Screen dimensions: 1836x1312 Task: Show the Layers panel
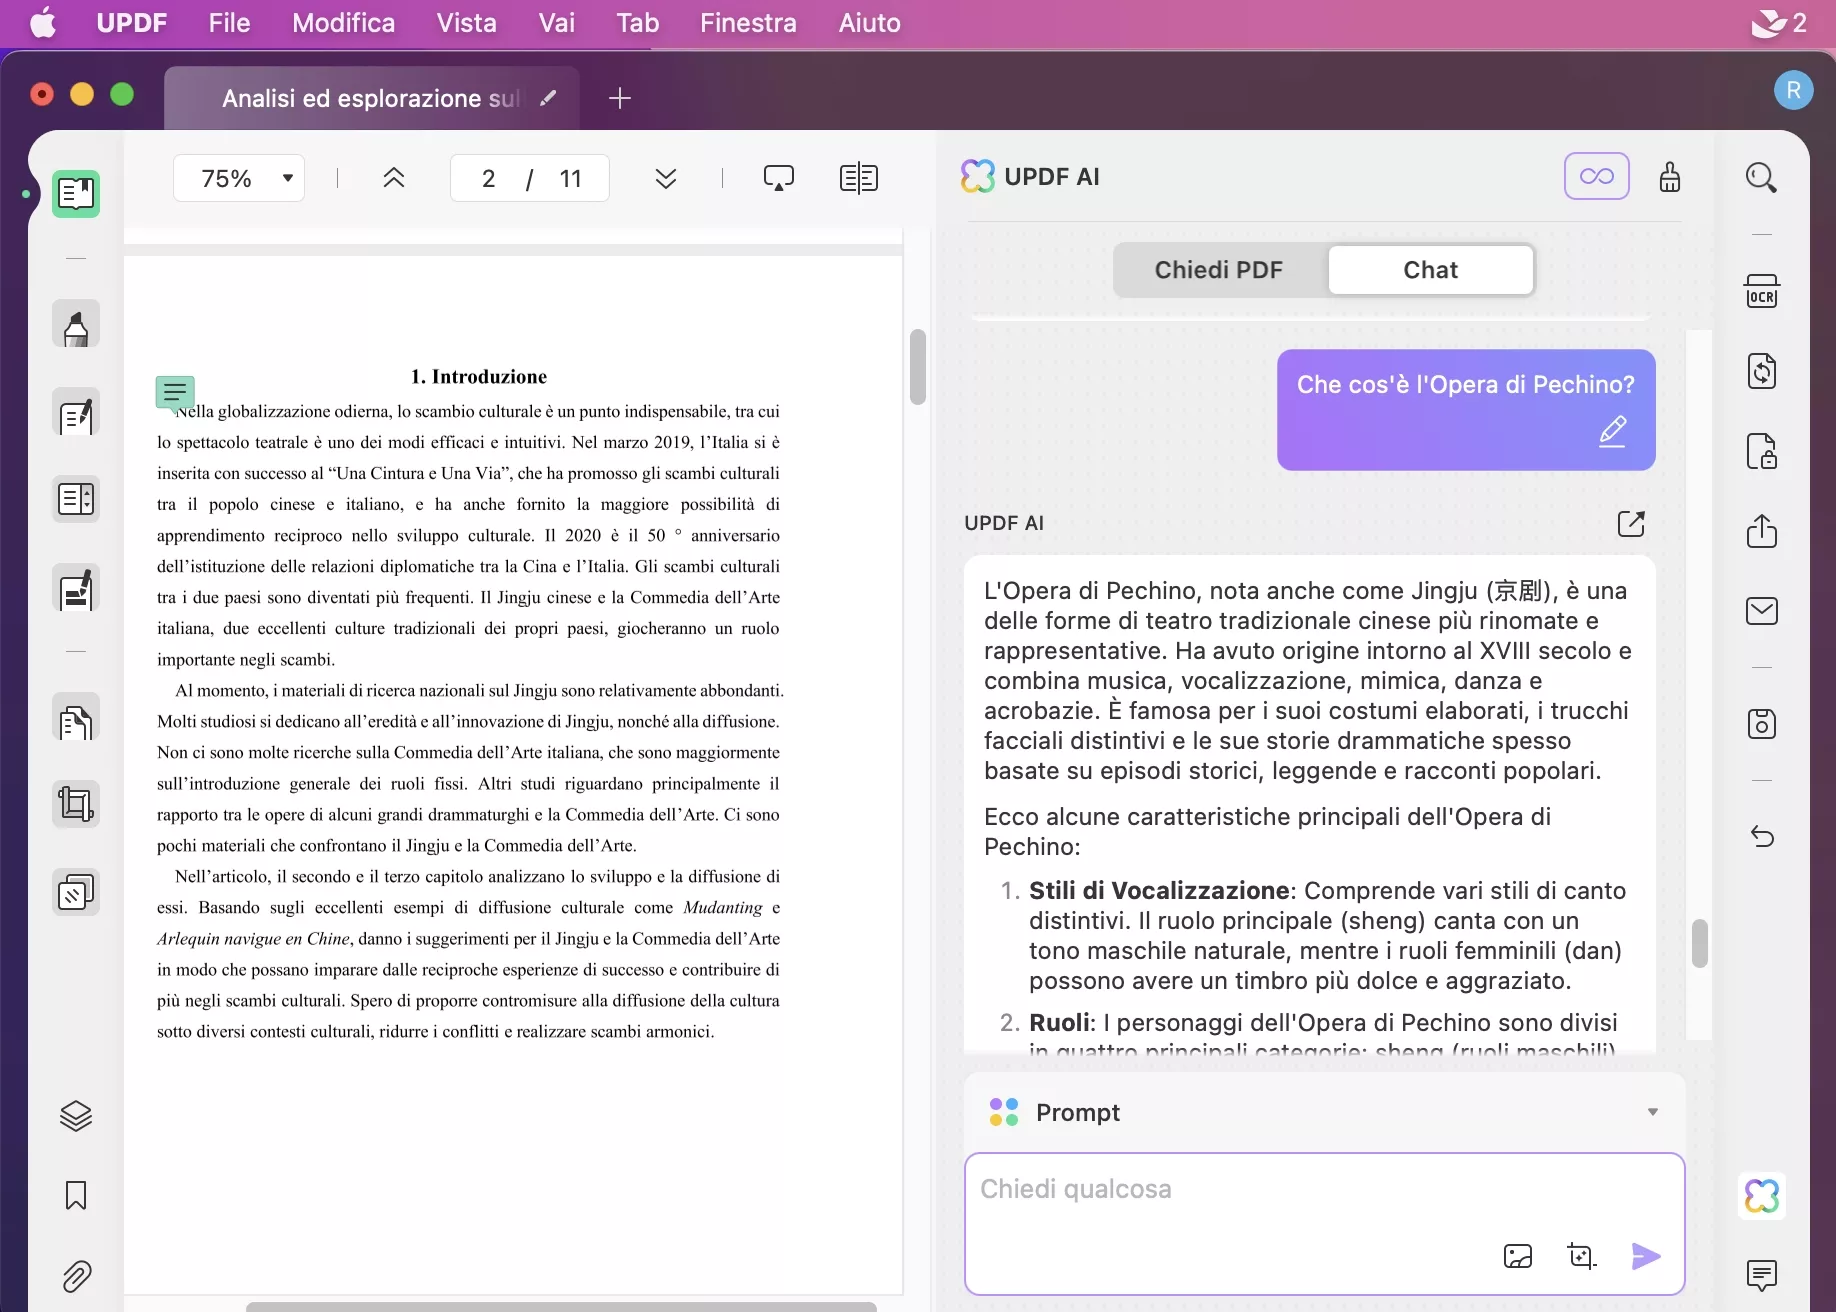pos(76,1116)
